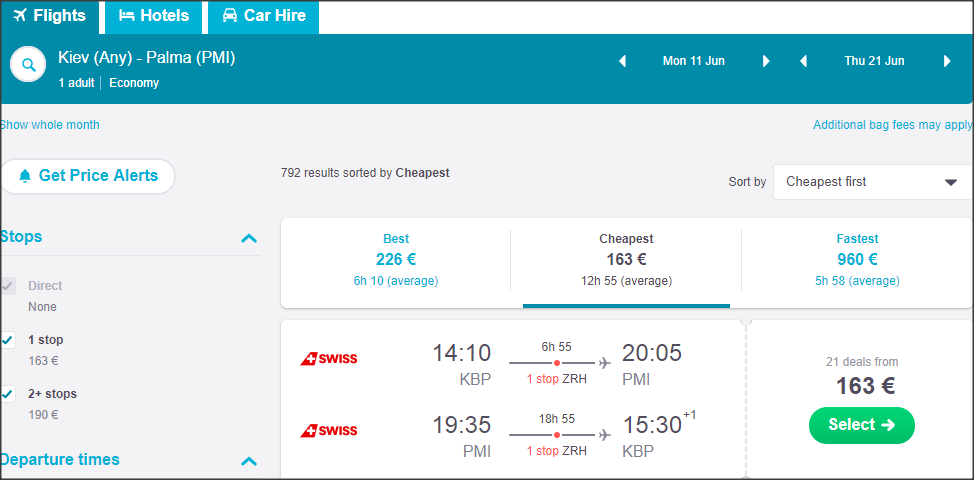Toggle the Direct flights checkbox
The image size is (974, 480).
(8, 286)
